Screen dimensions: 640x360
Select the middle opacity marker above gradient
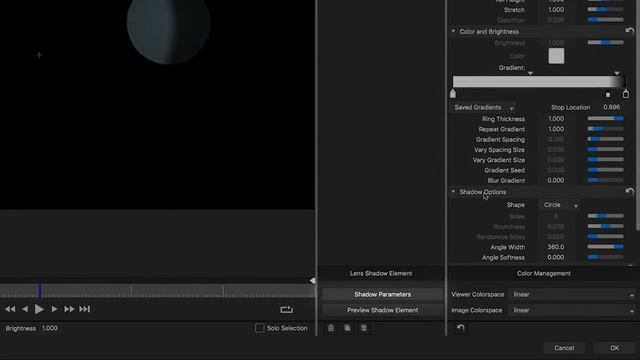530,73
